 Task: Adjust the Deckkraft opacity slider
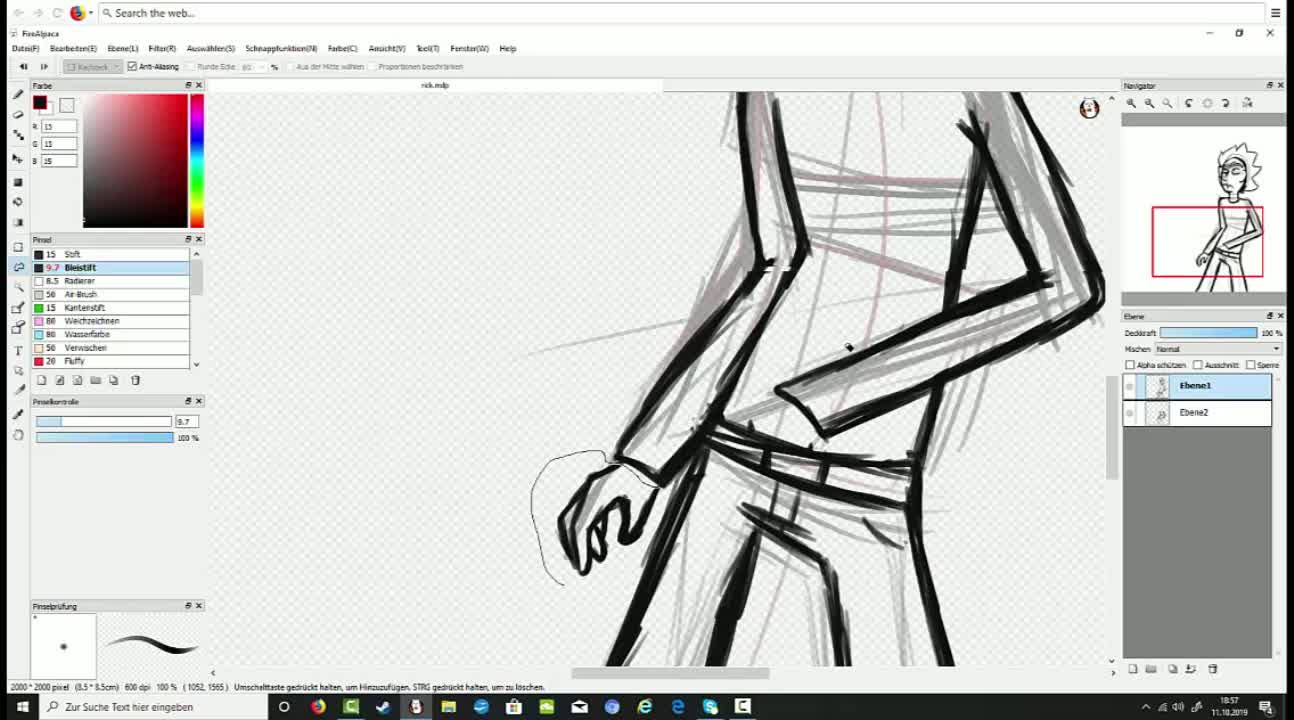pyautogui.click(x=1208, y=333)
